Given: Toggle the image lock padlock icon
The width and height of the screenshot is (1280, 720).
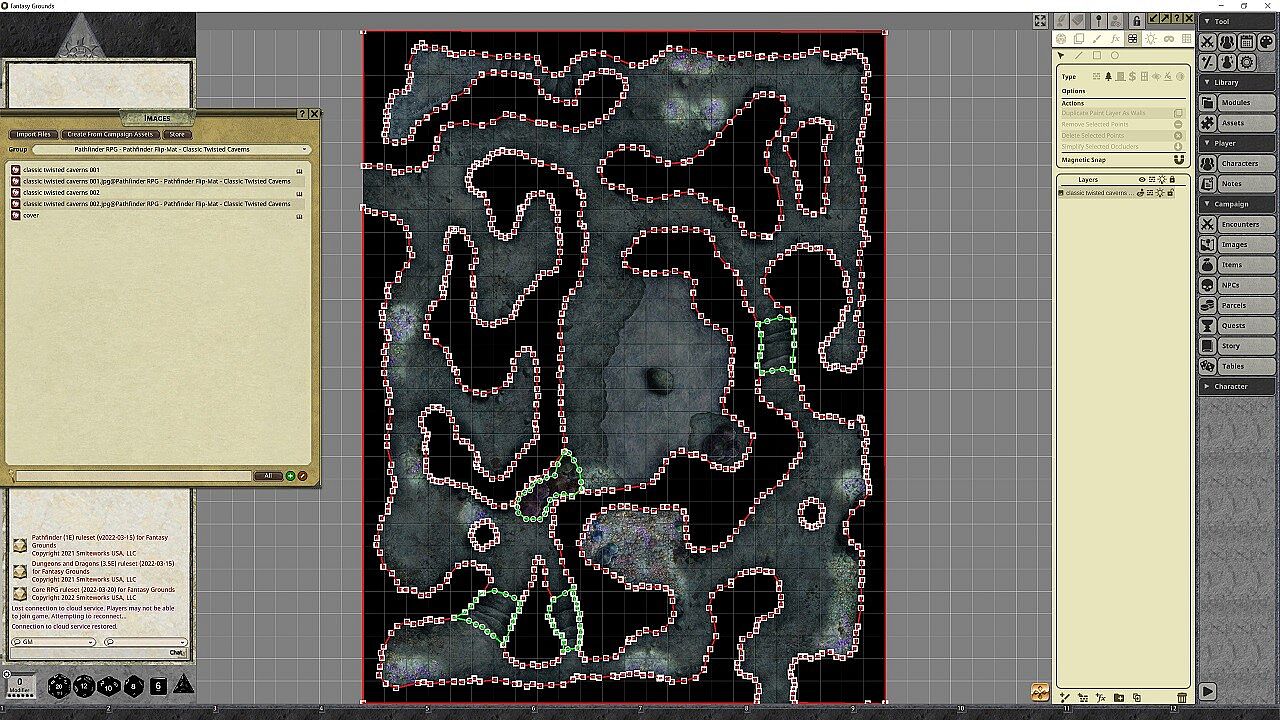Looking at the screenshot, I should pyautogui.click(x=1136, y=20).
